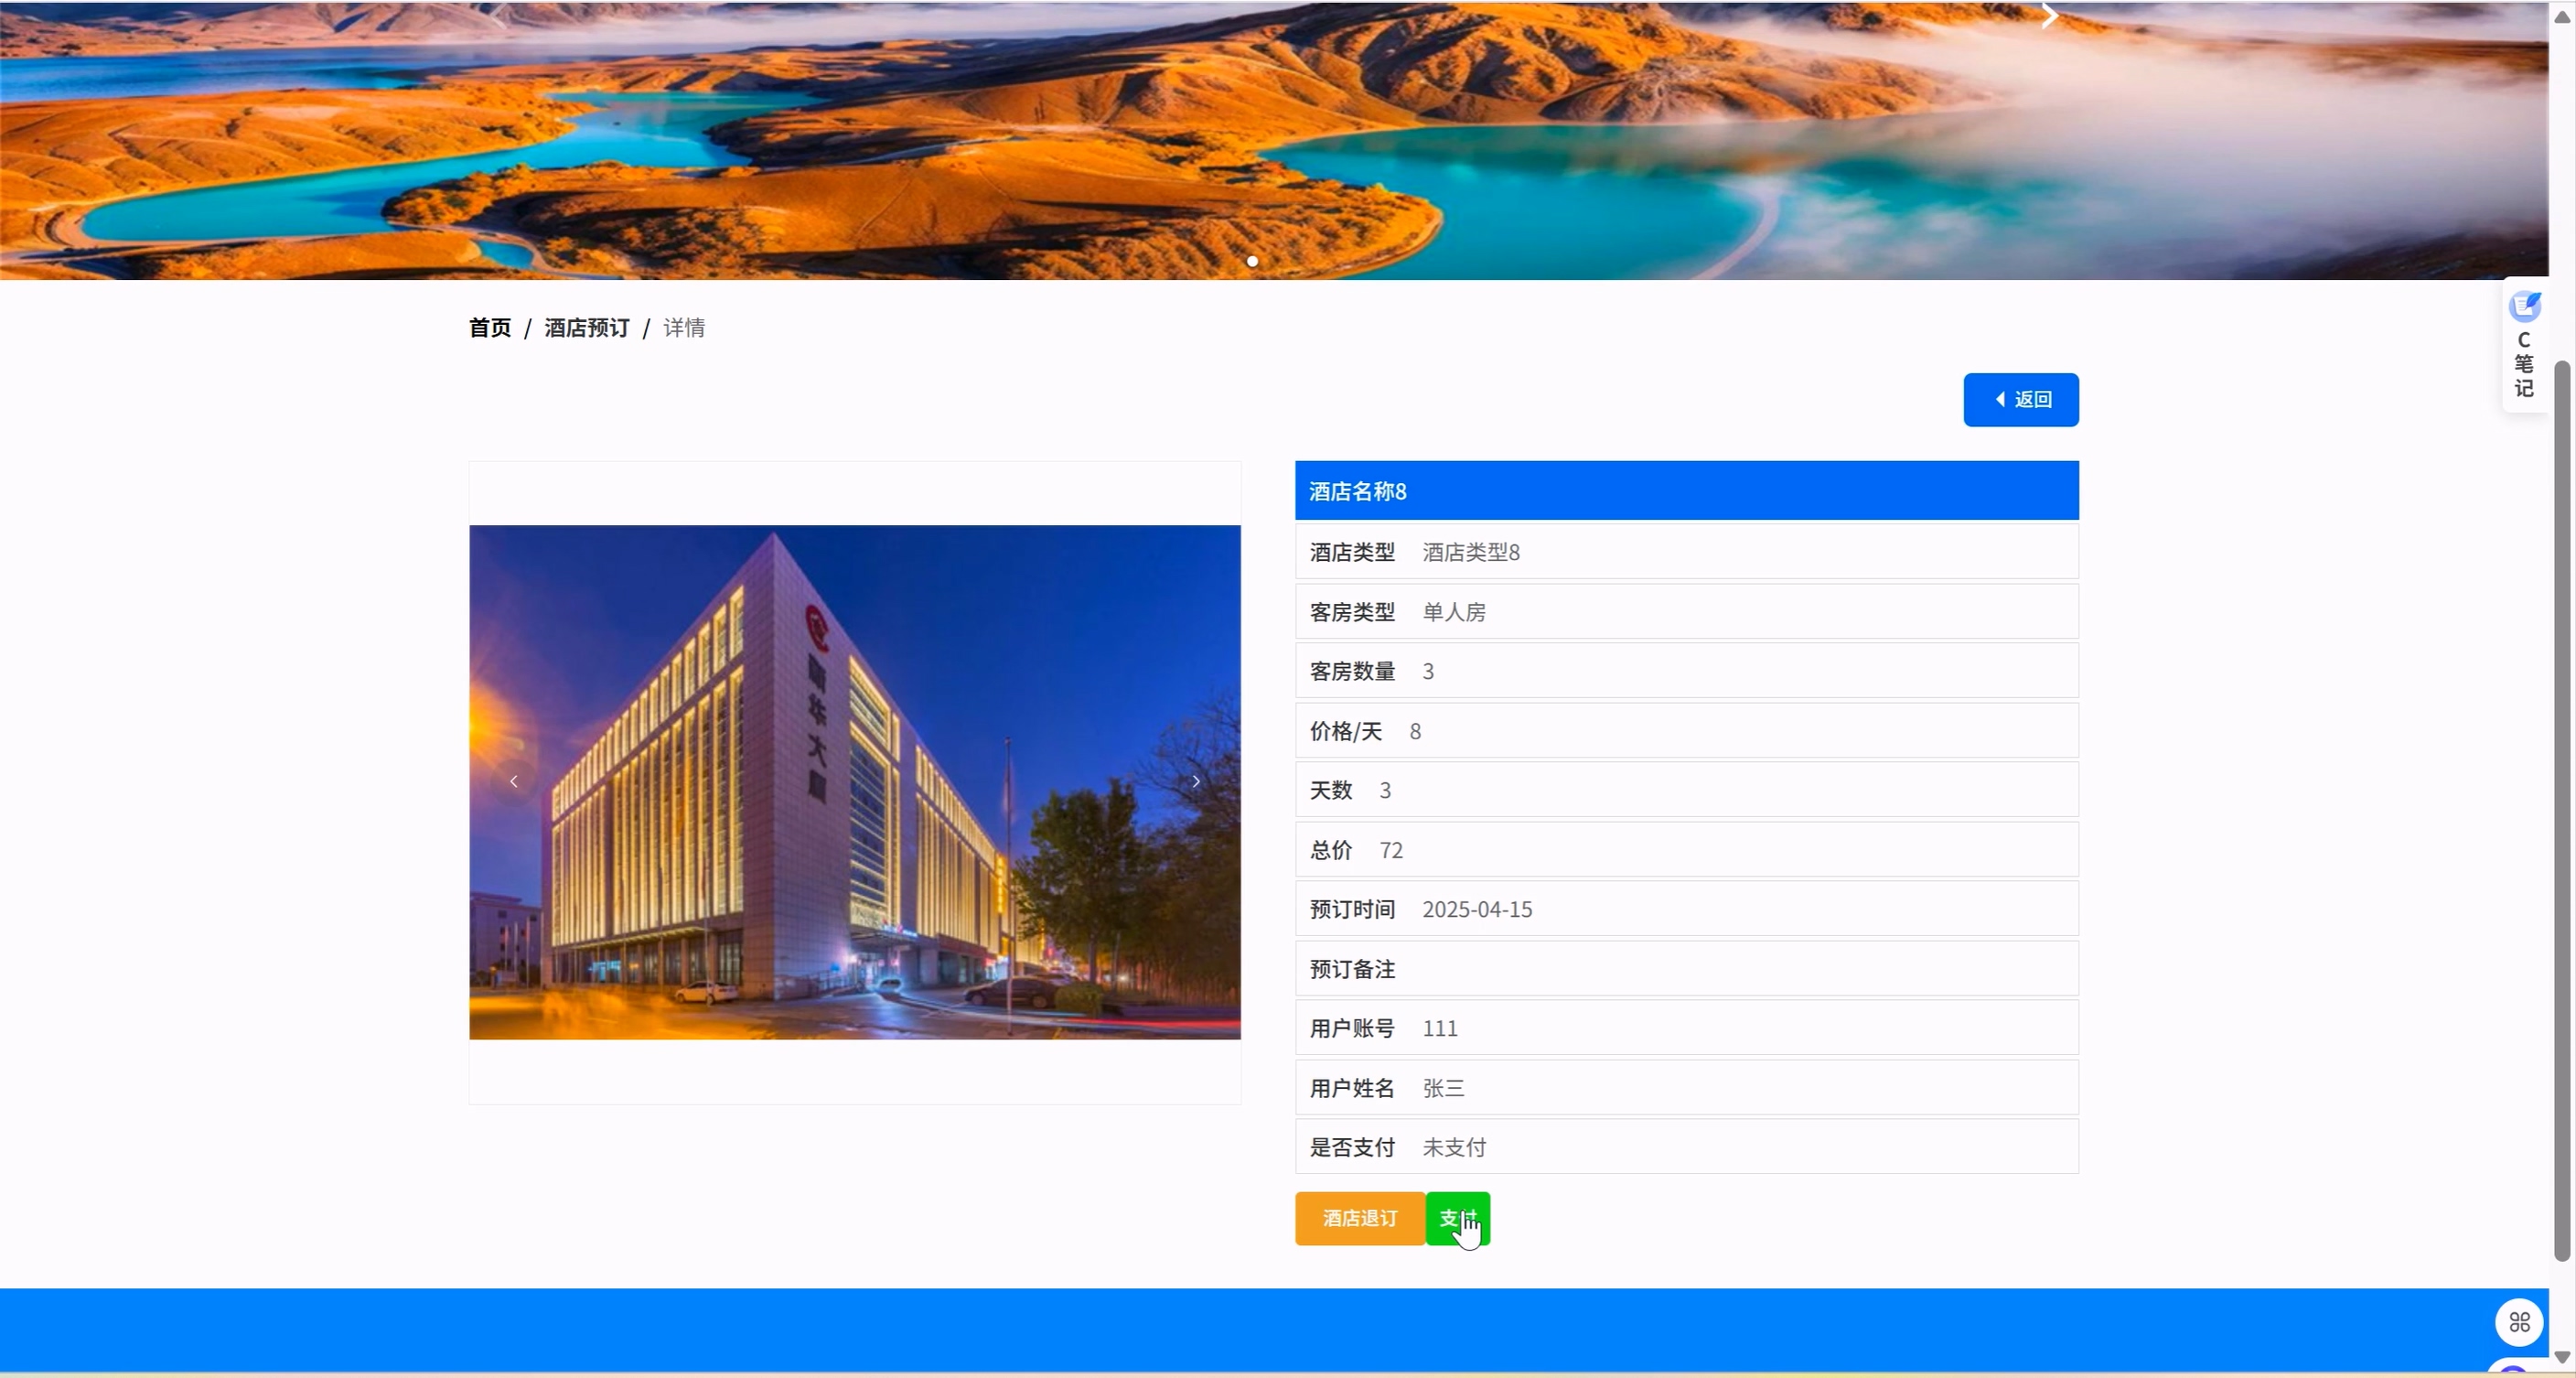Click the four-petal floating menu icon
Image resolution: width=2576 pixels, height=1378 pixels.
click(x=2518, y=1323)
